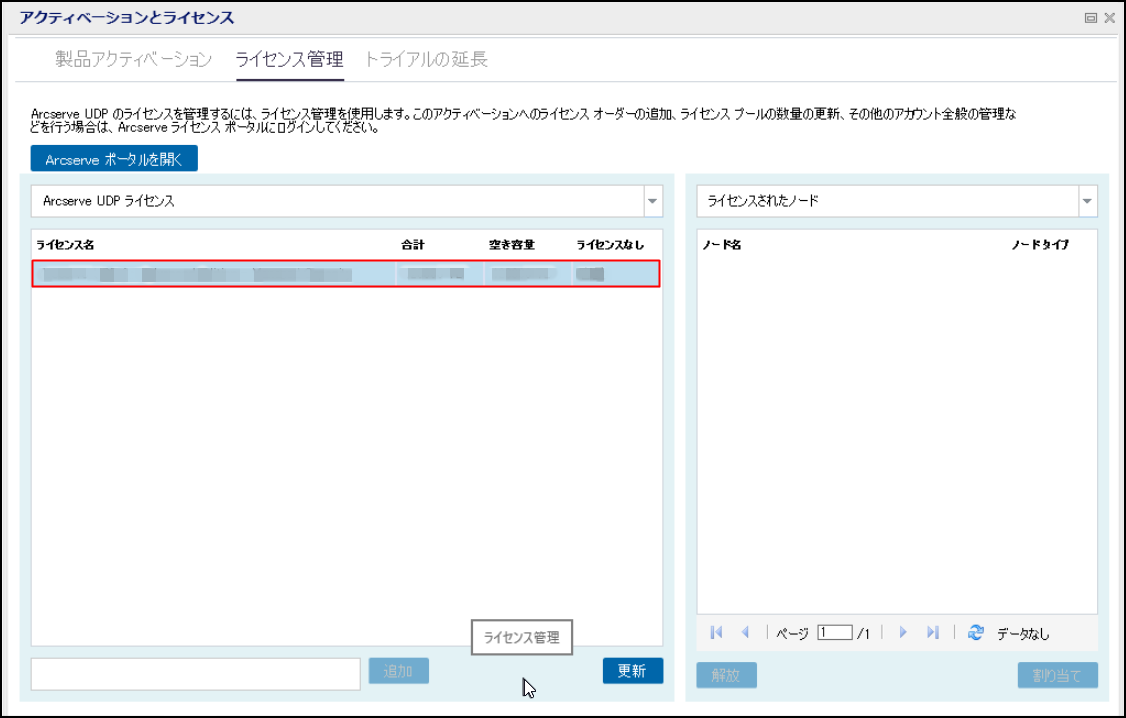Click the restore window icon in title bar
Image resolution: width=1126 pixels, height=718 pixels.
tap(1091, 18)
